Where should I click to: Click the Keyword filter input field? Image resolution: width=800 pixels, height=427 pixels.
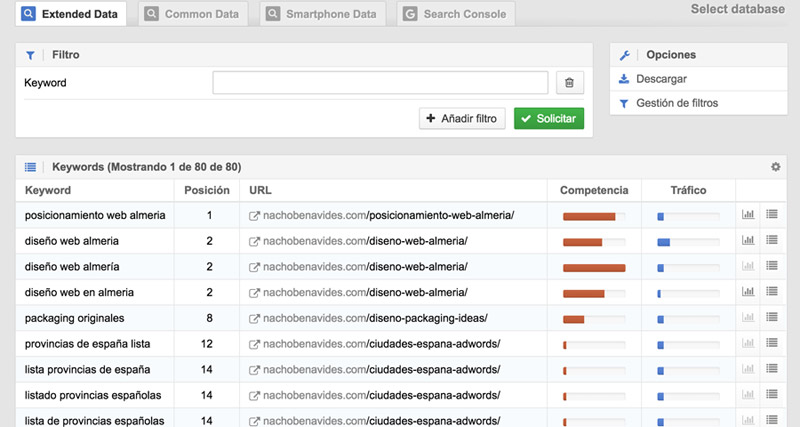pos(380,83)
